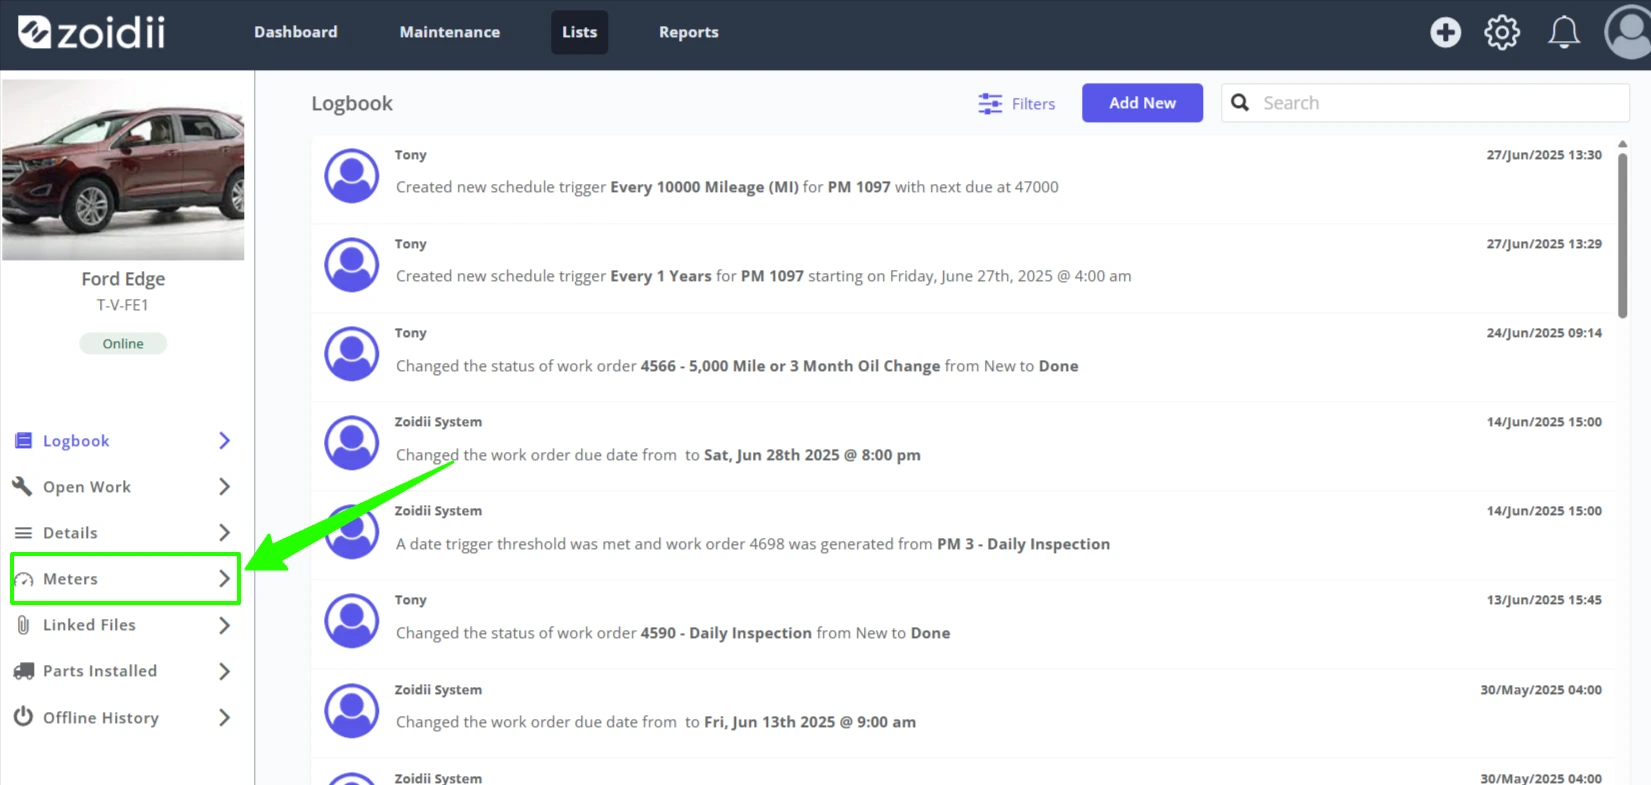The image size is (1651, 785).
Task: Click the Add New button
Action: coord(1142,103)
